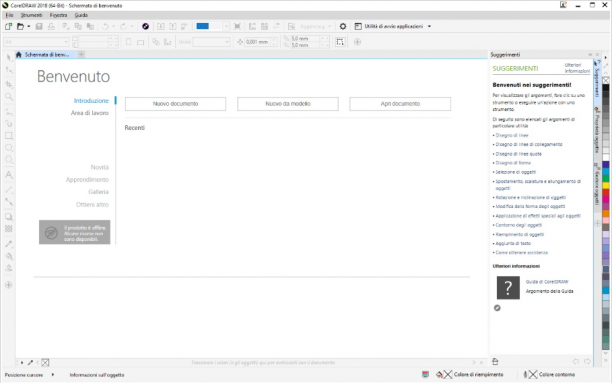Open the Finestra menu
This screenshot has height=383, width=612.
pos(59,15)
